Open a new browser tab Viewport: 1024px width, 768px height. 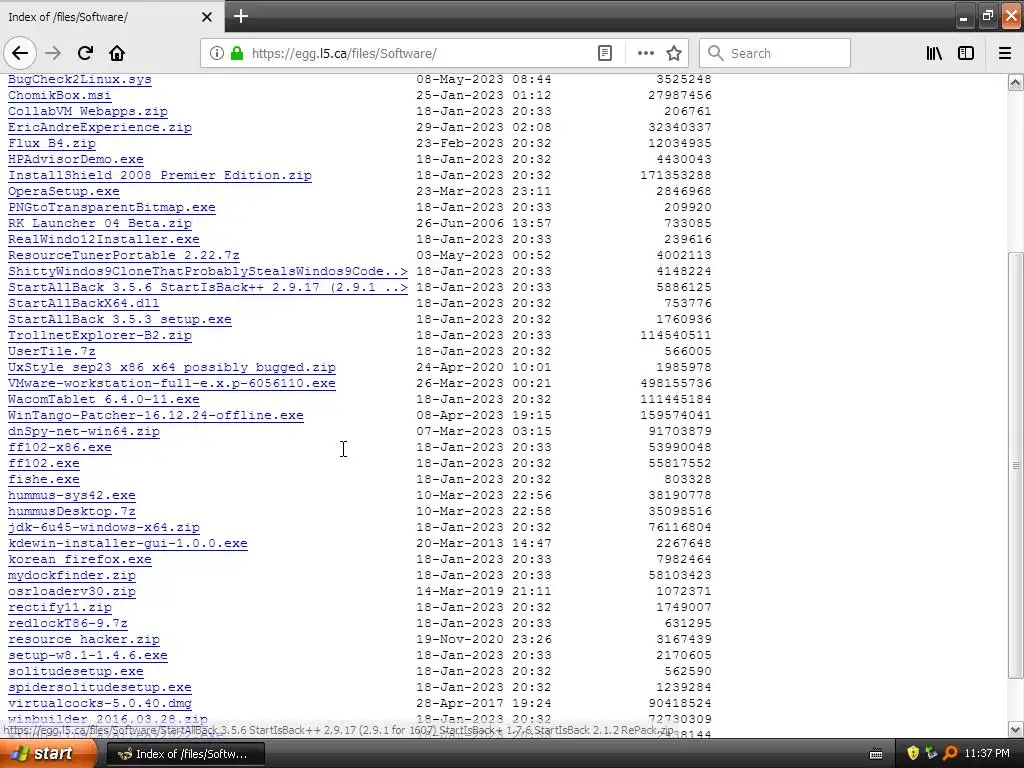click(x=241, y=16)
